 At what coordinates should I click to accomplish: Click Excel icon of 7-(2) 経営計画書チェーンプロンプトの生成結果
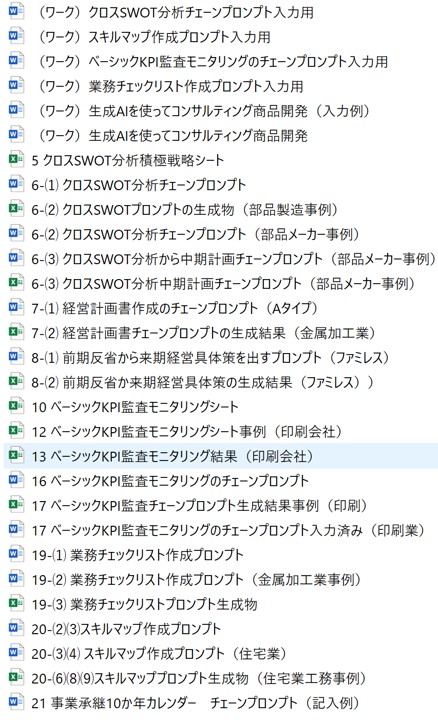click(16, 332)
